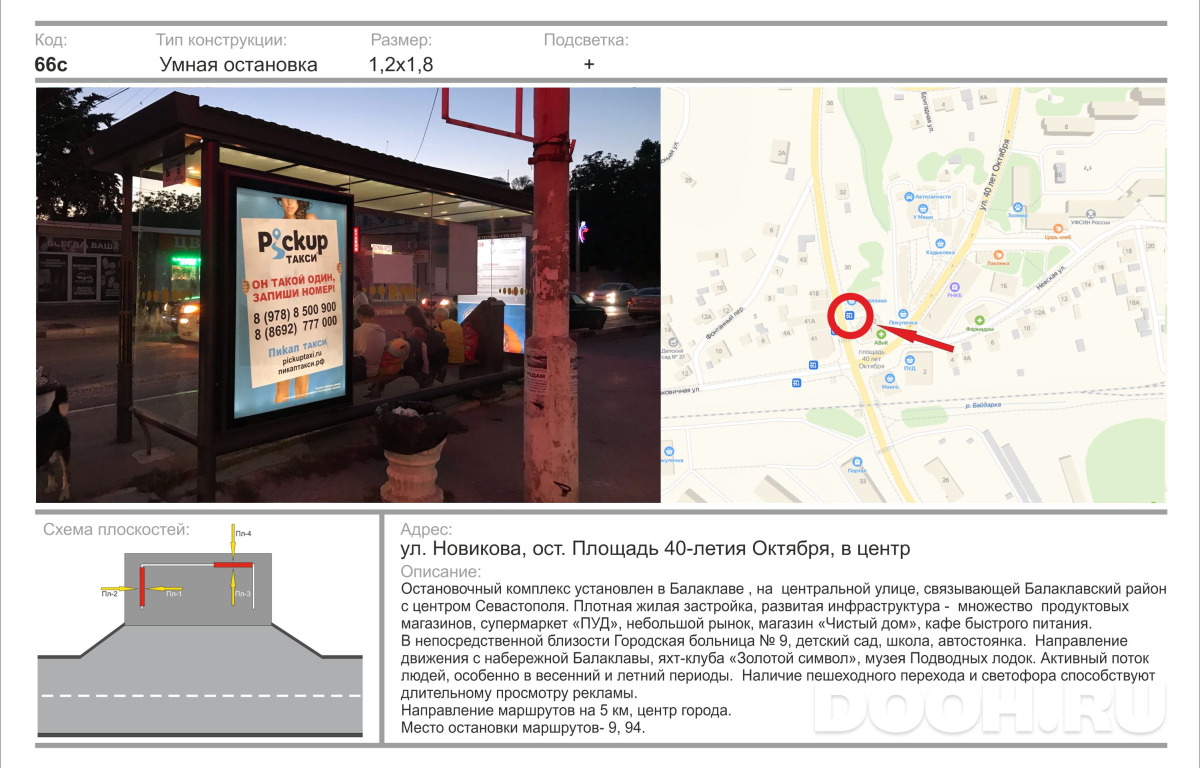The image size is (1200, 768).
Task: Click the Умная остановка construction type value
Action: click(x=239, y=65)
